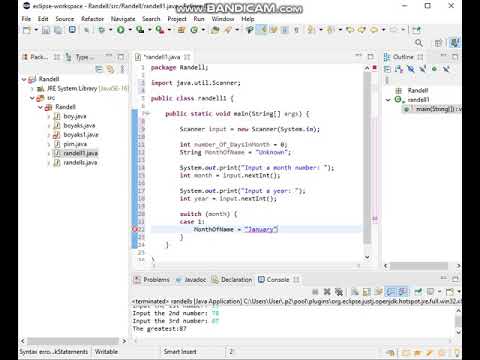Collapse the Randell project tree node
This screenshot has height=360, width=480.
coord(24,79)
